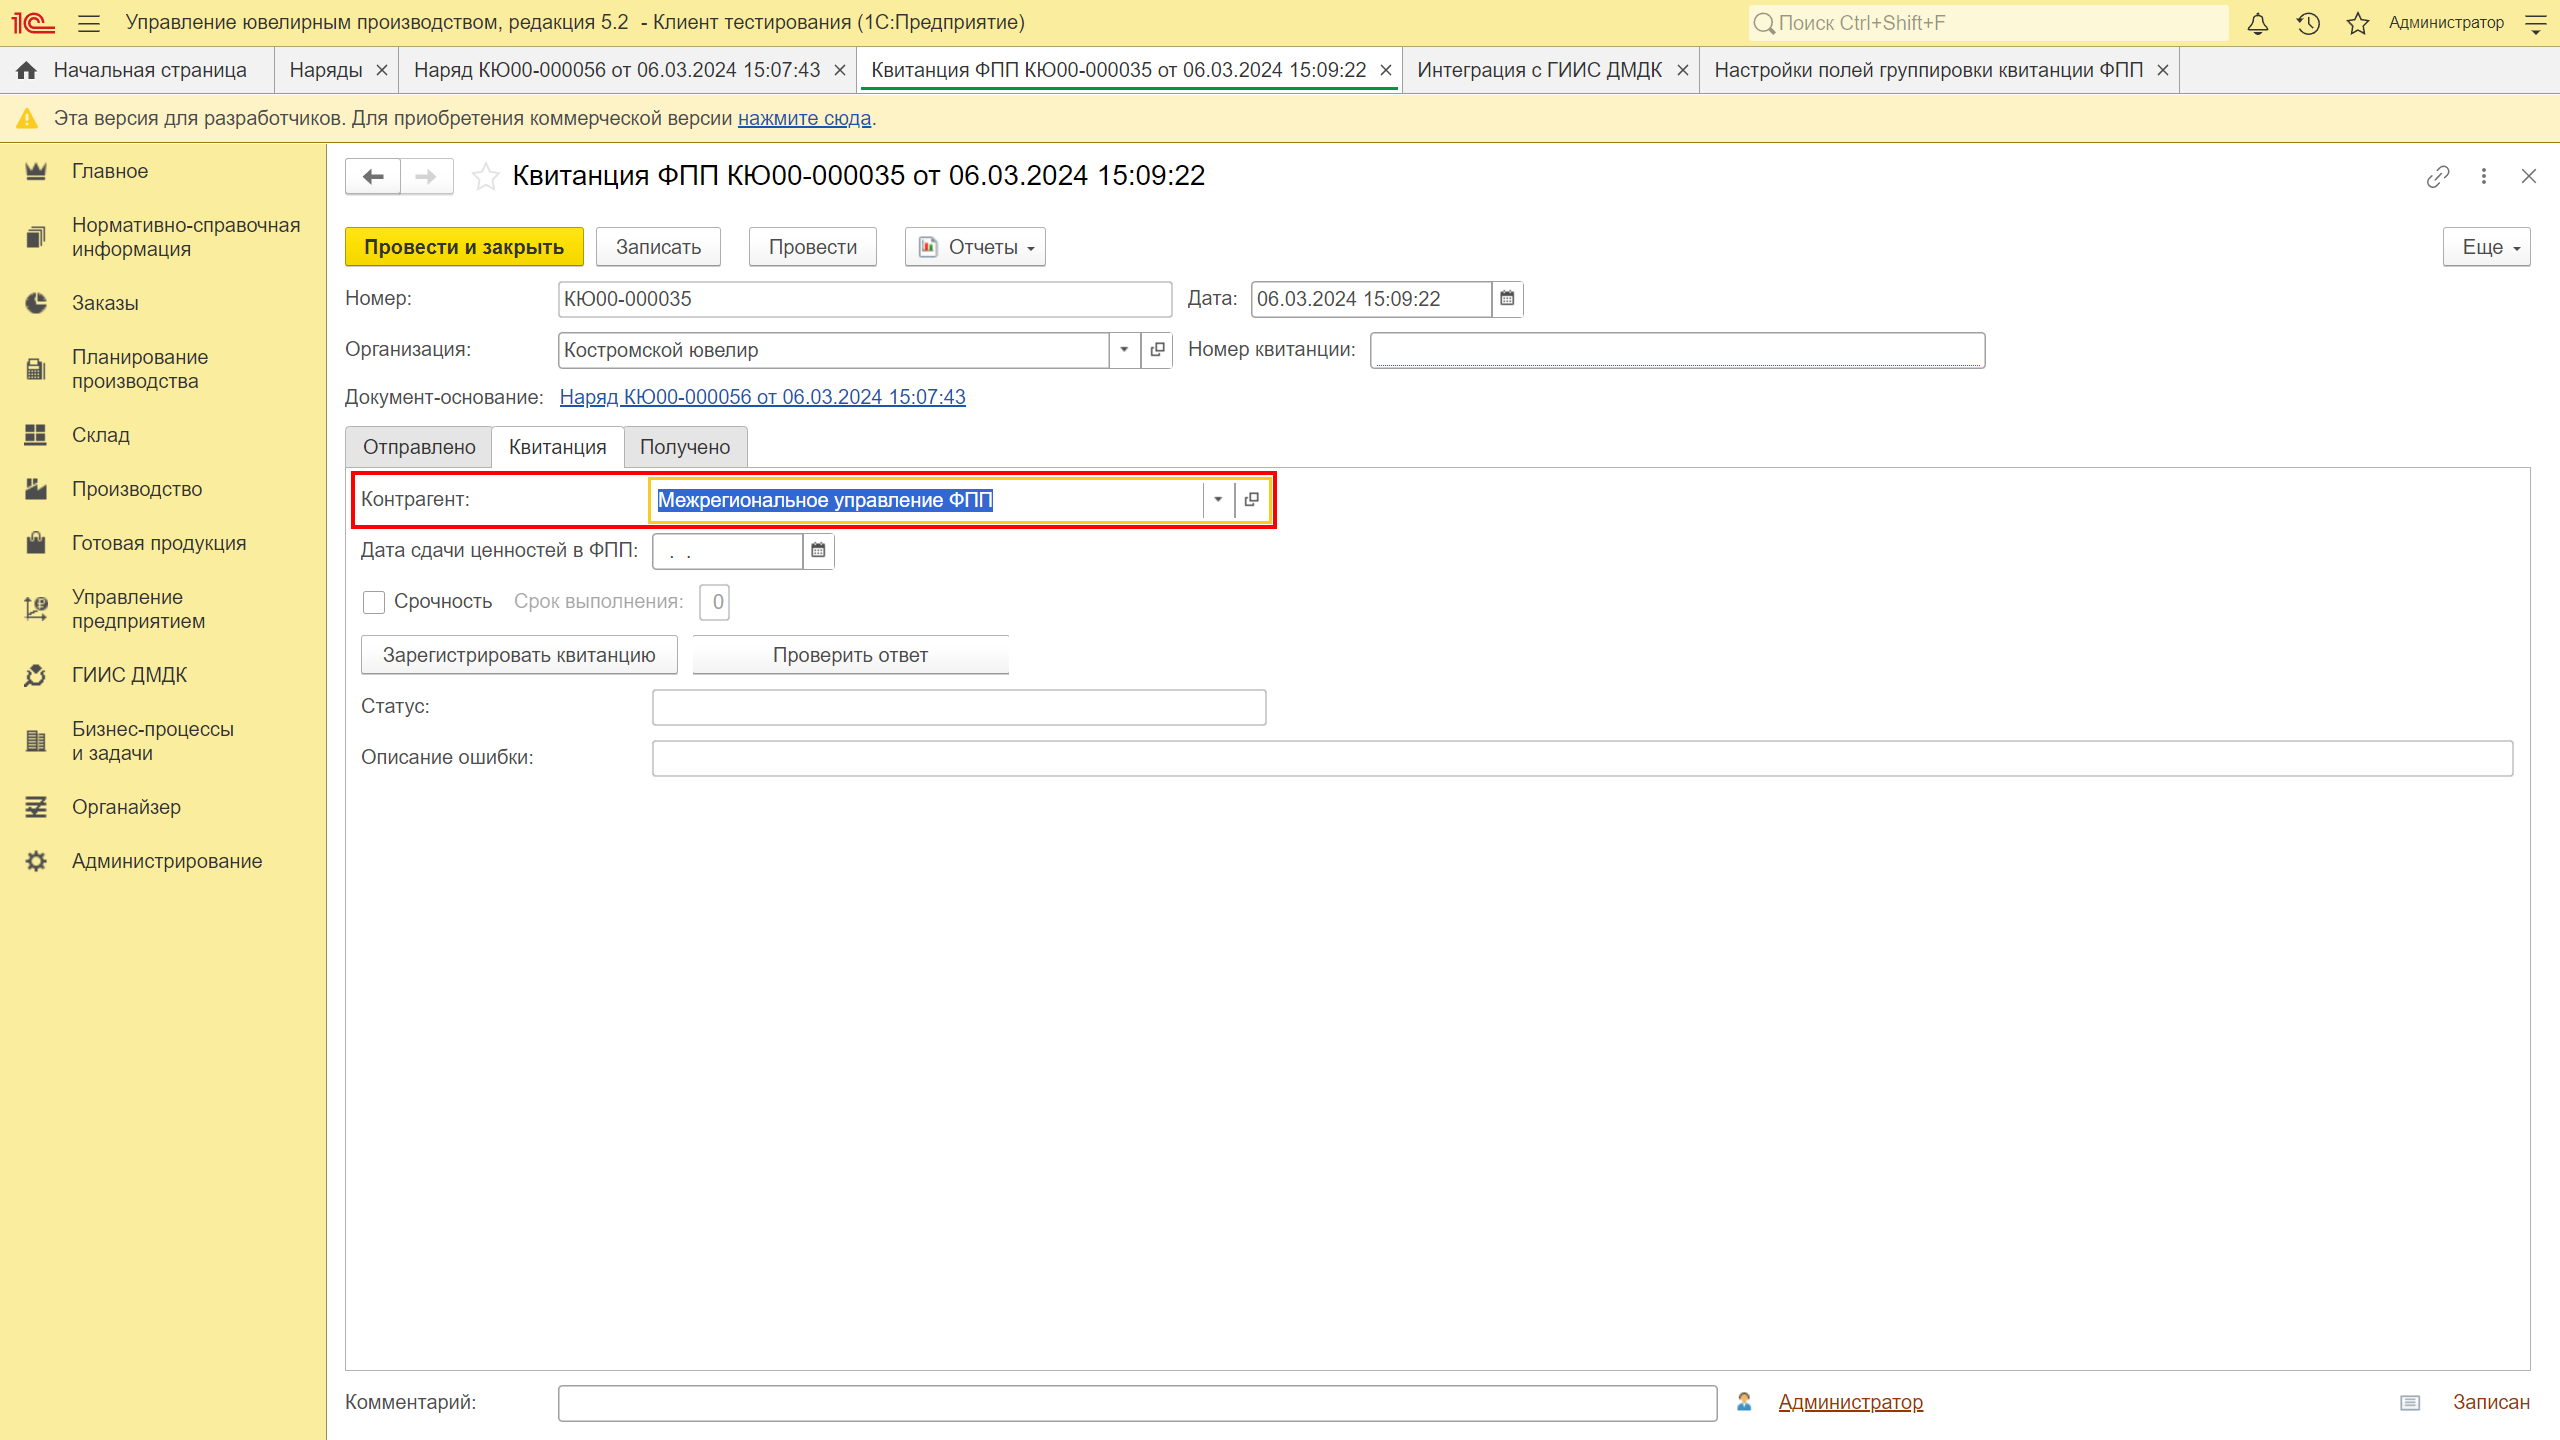Open Наряд КЮ00-000056 base document link
Screen dimensions: 2560x1440
(762, 397)
